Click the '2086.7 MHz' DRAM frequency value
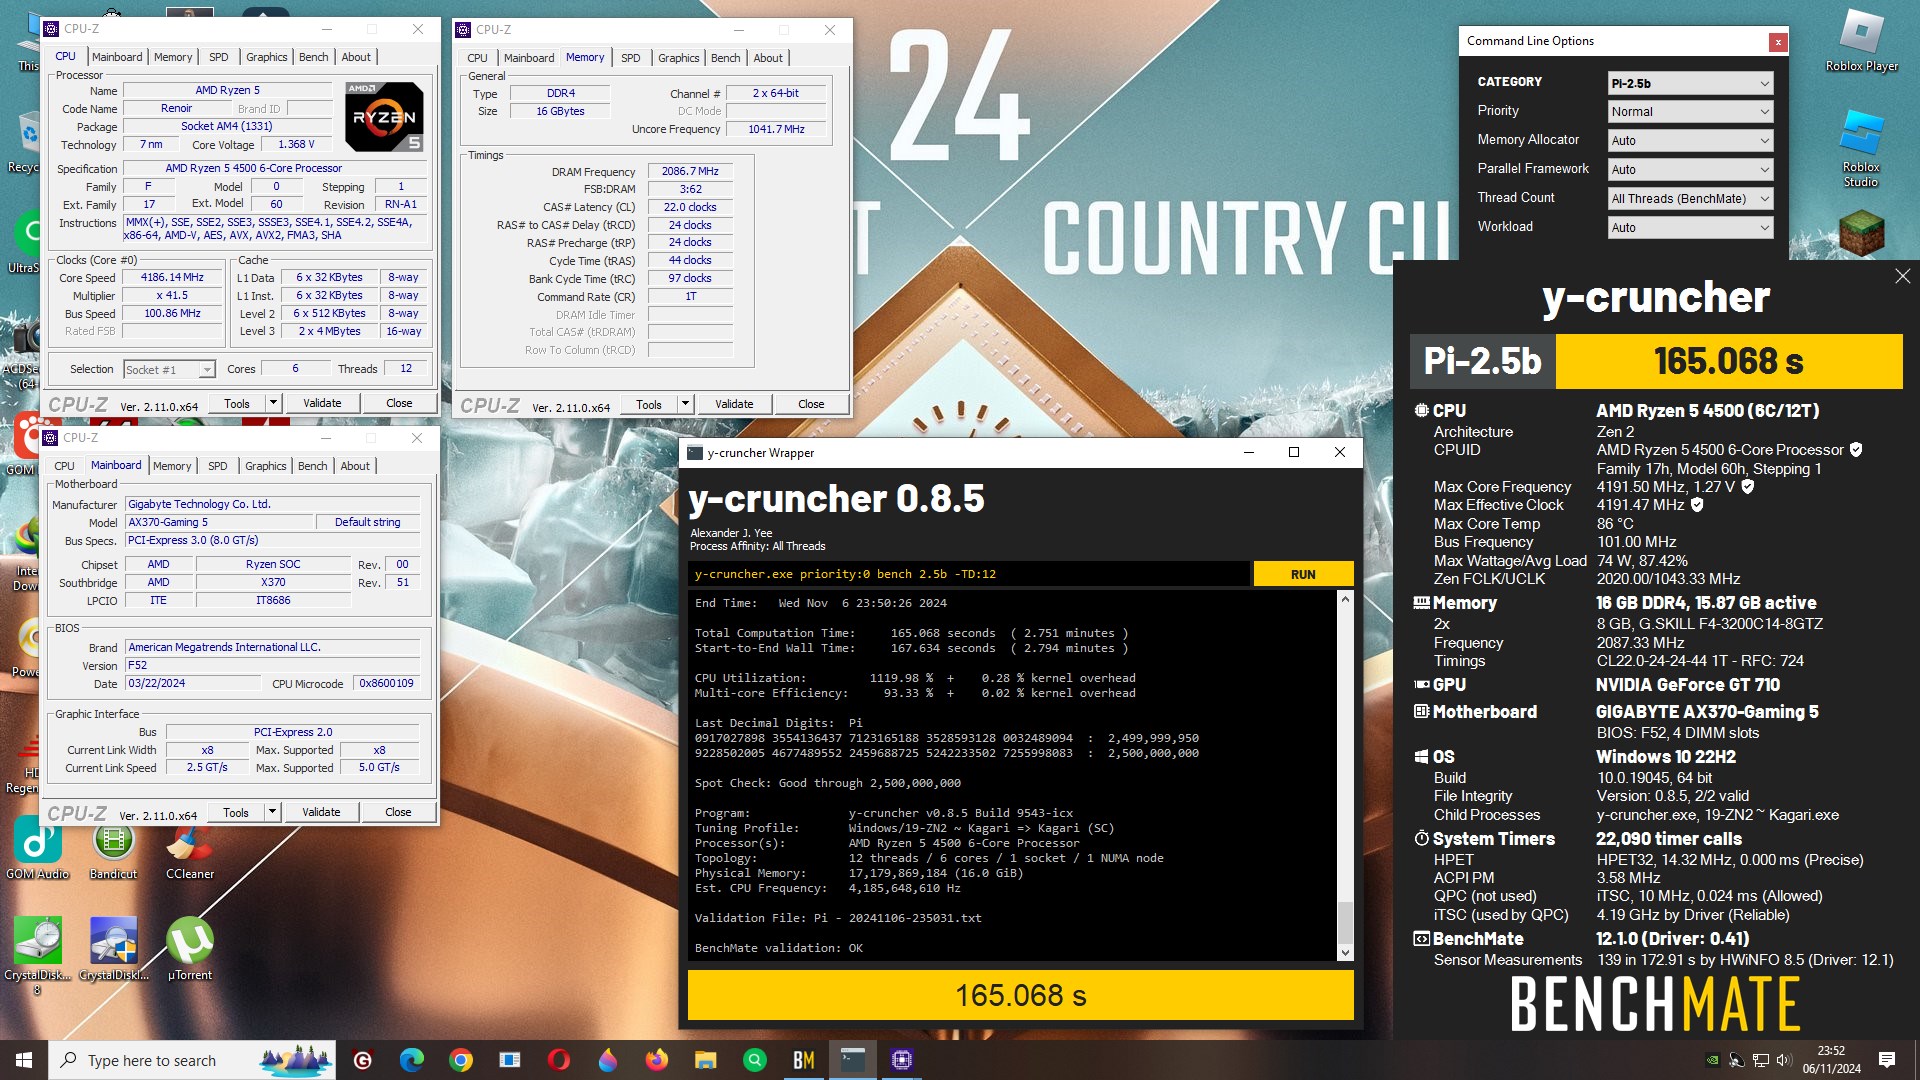Image resolution: width=1920 pixels, height=1080 pixels. click(690, 171)
